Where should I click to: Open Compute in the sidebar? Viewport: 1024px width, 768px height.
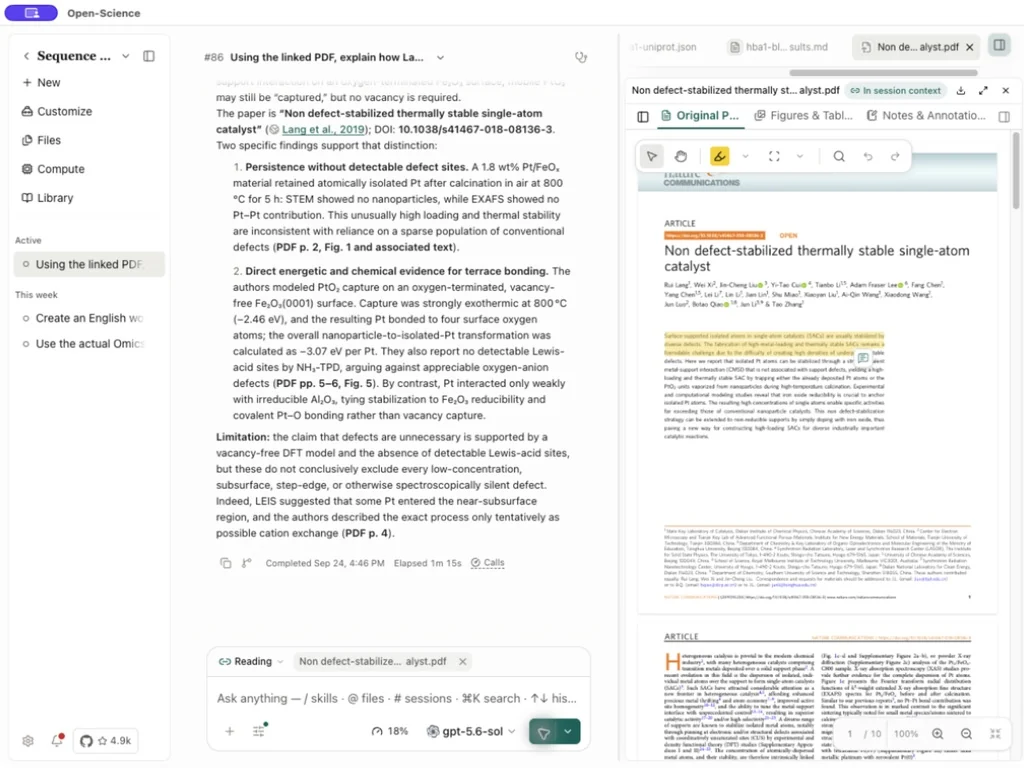point(54,169)
